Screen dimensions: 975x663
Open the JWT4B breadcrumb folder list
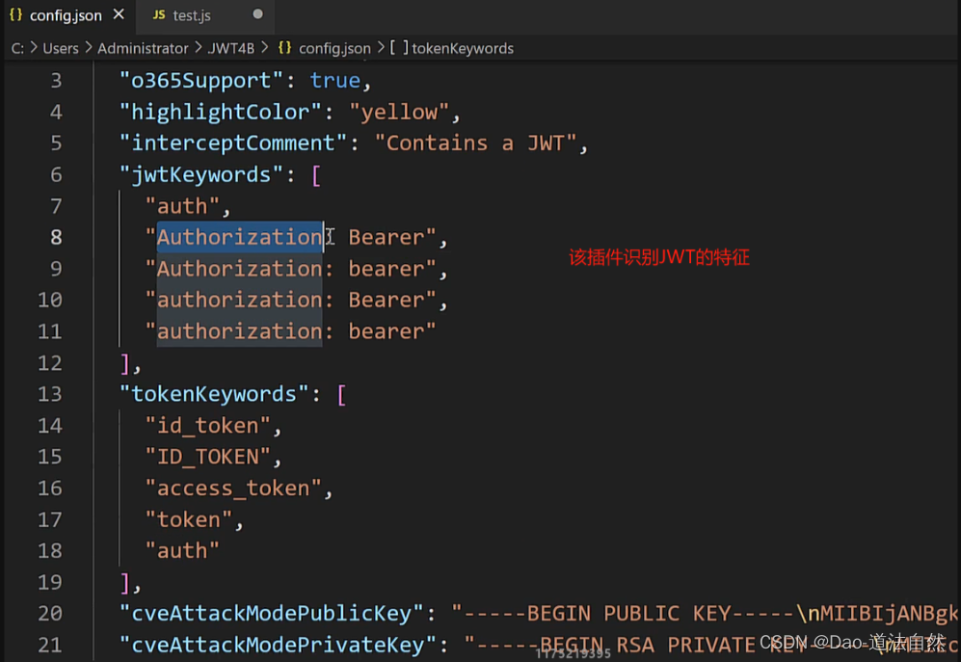click(x=233, y=48)
